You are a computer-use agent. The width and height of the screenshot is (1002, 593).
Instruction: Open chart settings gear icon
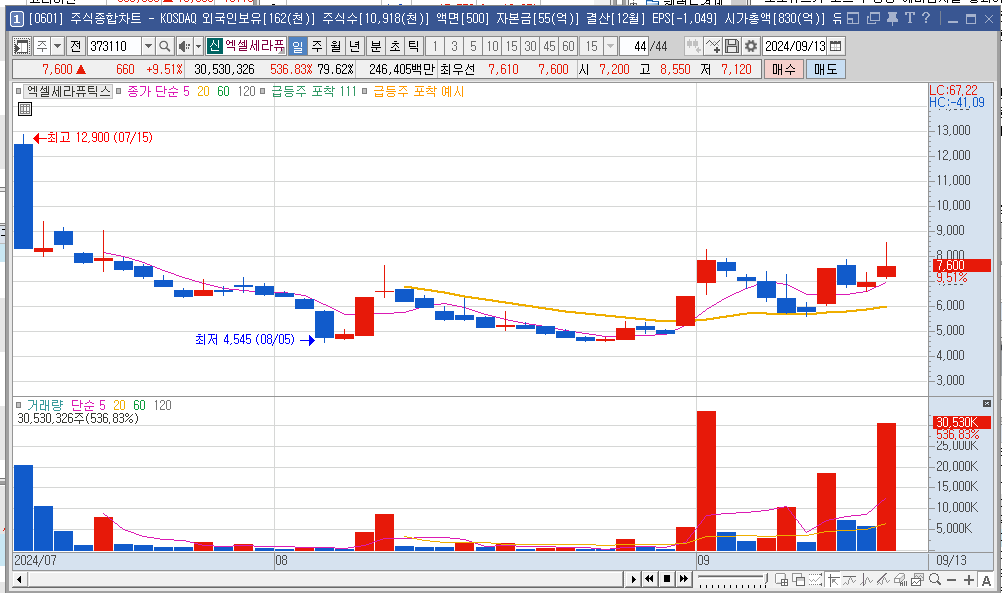[751, 46]
